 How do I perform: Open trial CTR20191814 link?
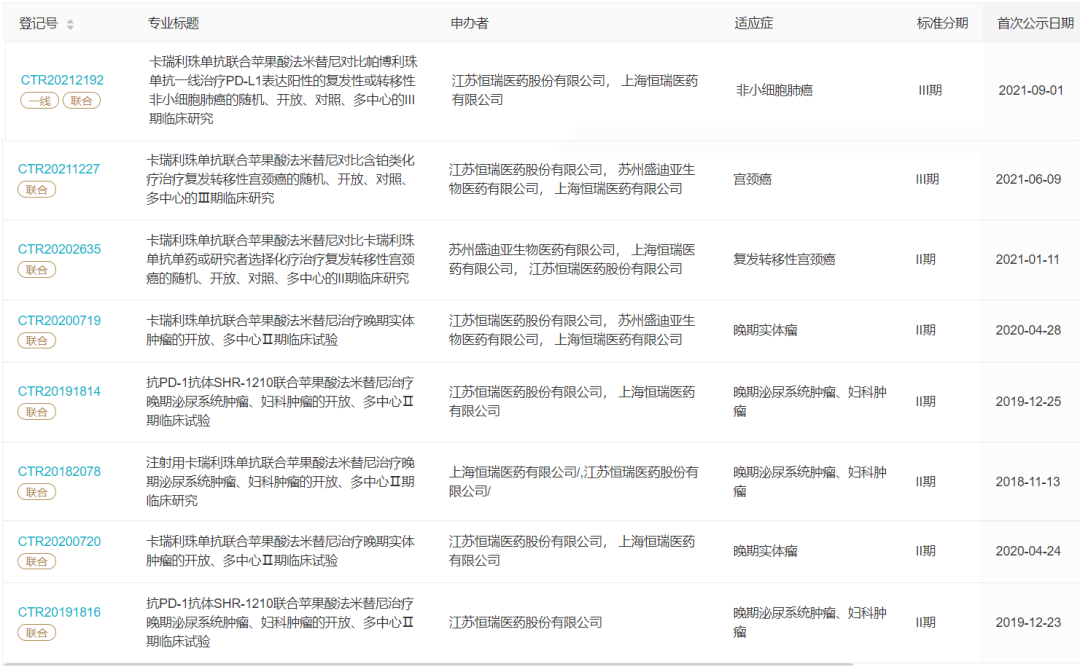point(59,391)
